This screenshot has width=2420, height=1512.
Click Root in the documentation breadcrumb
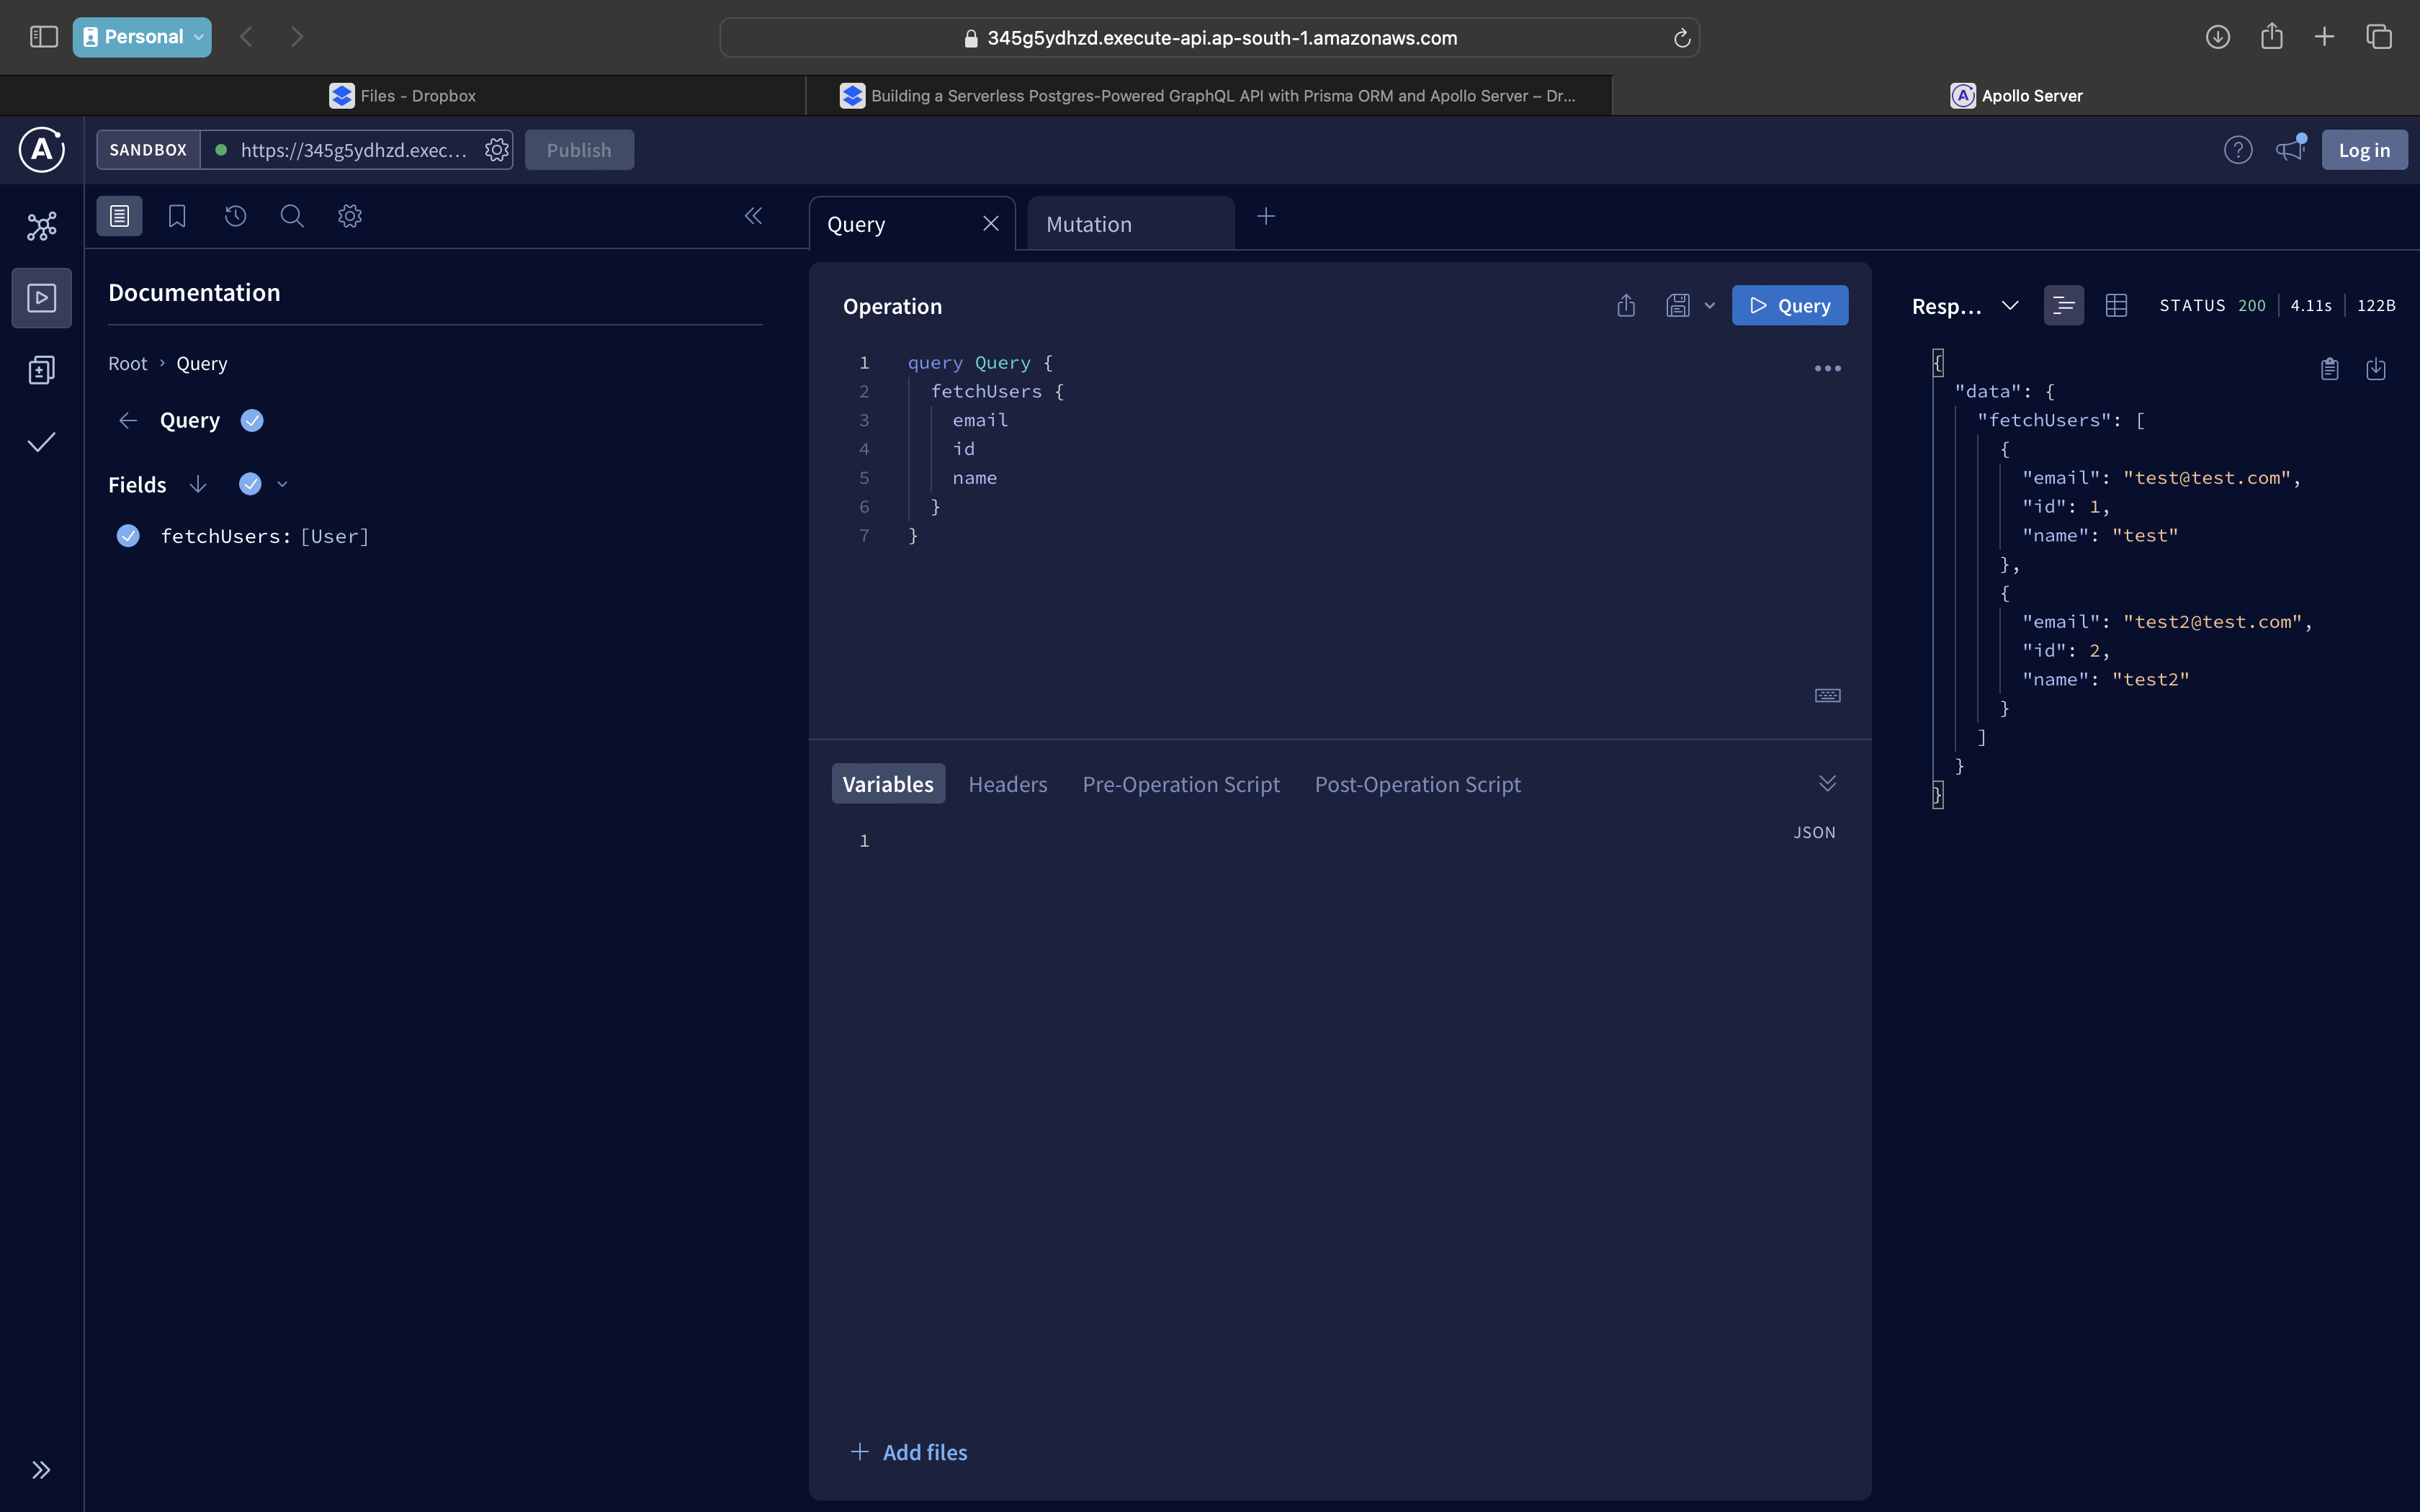click(x=127, y=363)
